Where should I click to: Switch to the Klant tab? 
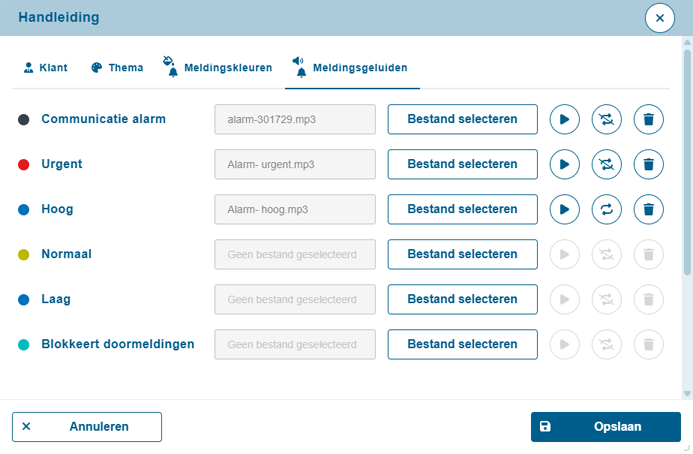46,68
